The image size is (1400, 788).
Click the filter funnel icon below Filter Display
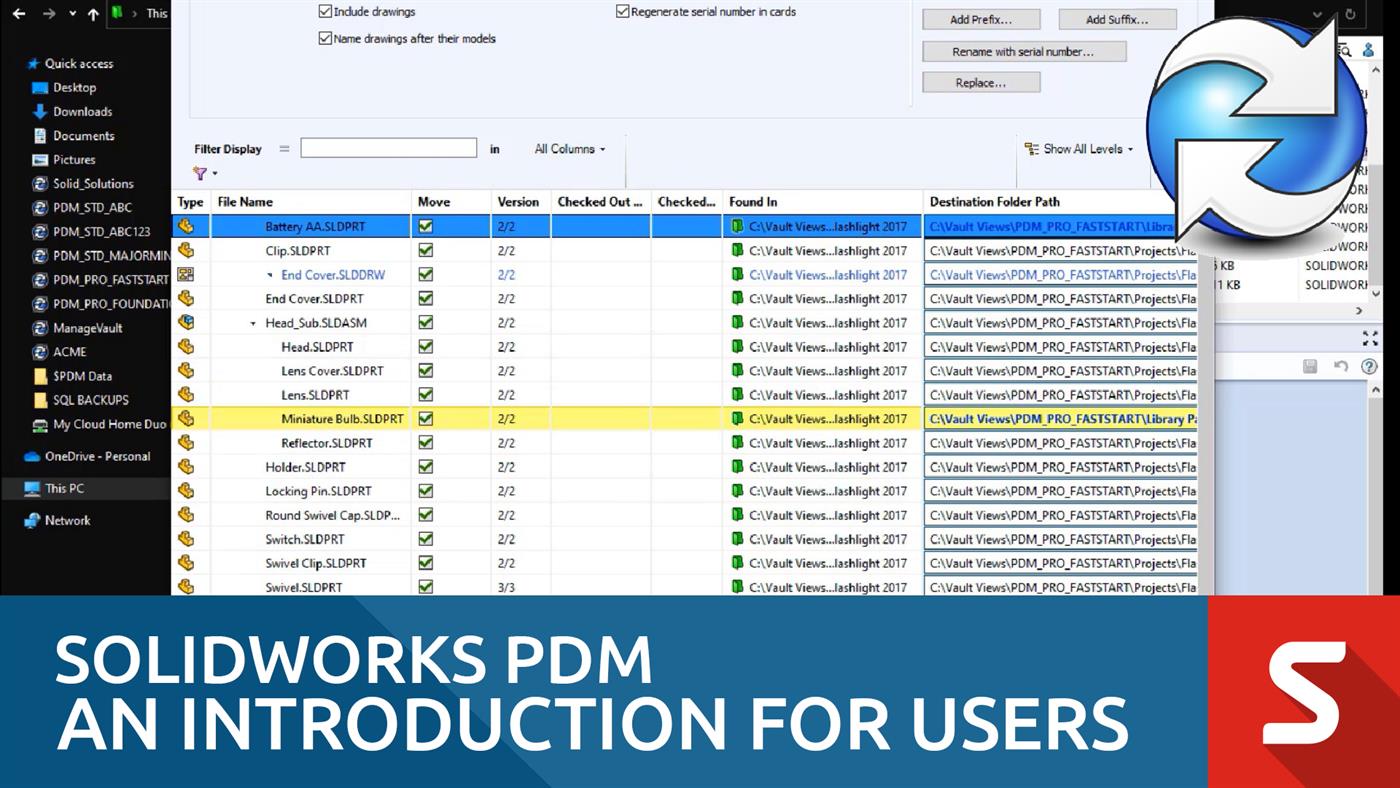click(x=200, y=173)
